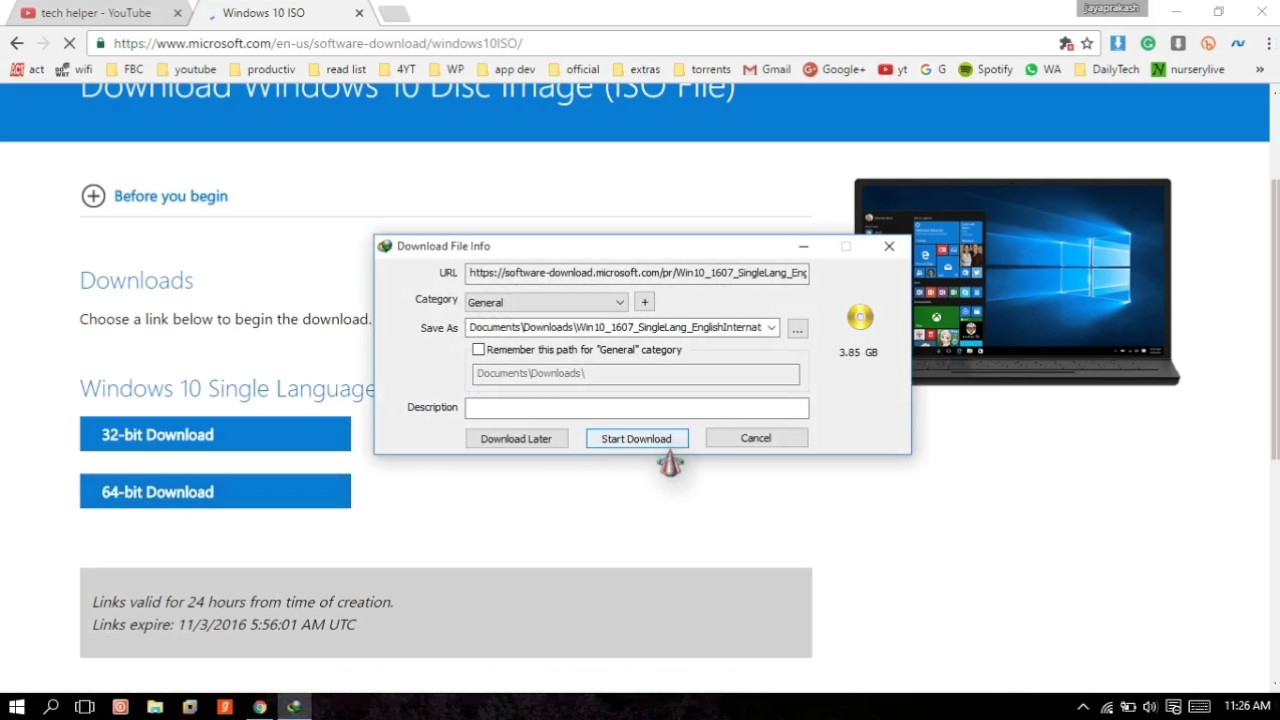The image size is (1280, 720).
Task: Browse save location with the ... button
Action: point(797,328)
